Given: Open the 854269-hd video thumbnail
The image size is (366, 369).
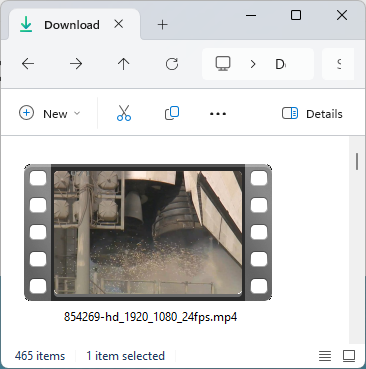Looking at the screenshot, I should pos(148,232).
